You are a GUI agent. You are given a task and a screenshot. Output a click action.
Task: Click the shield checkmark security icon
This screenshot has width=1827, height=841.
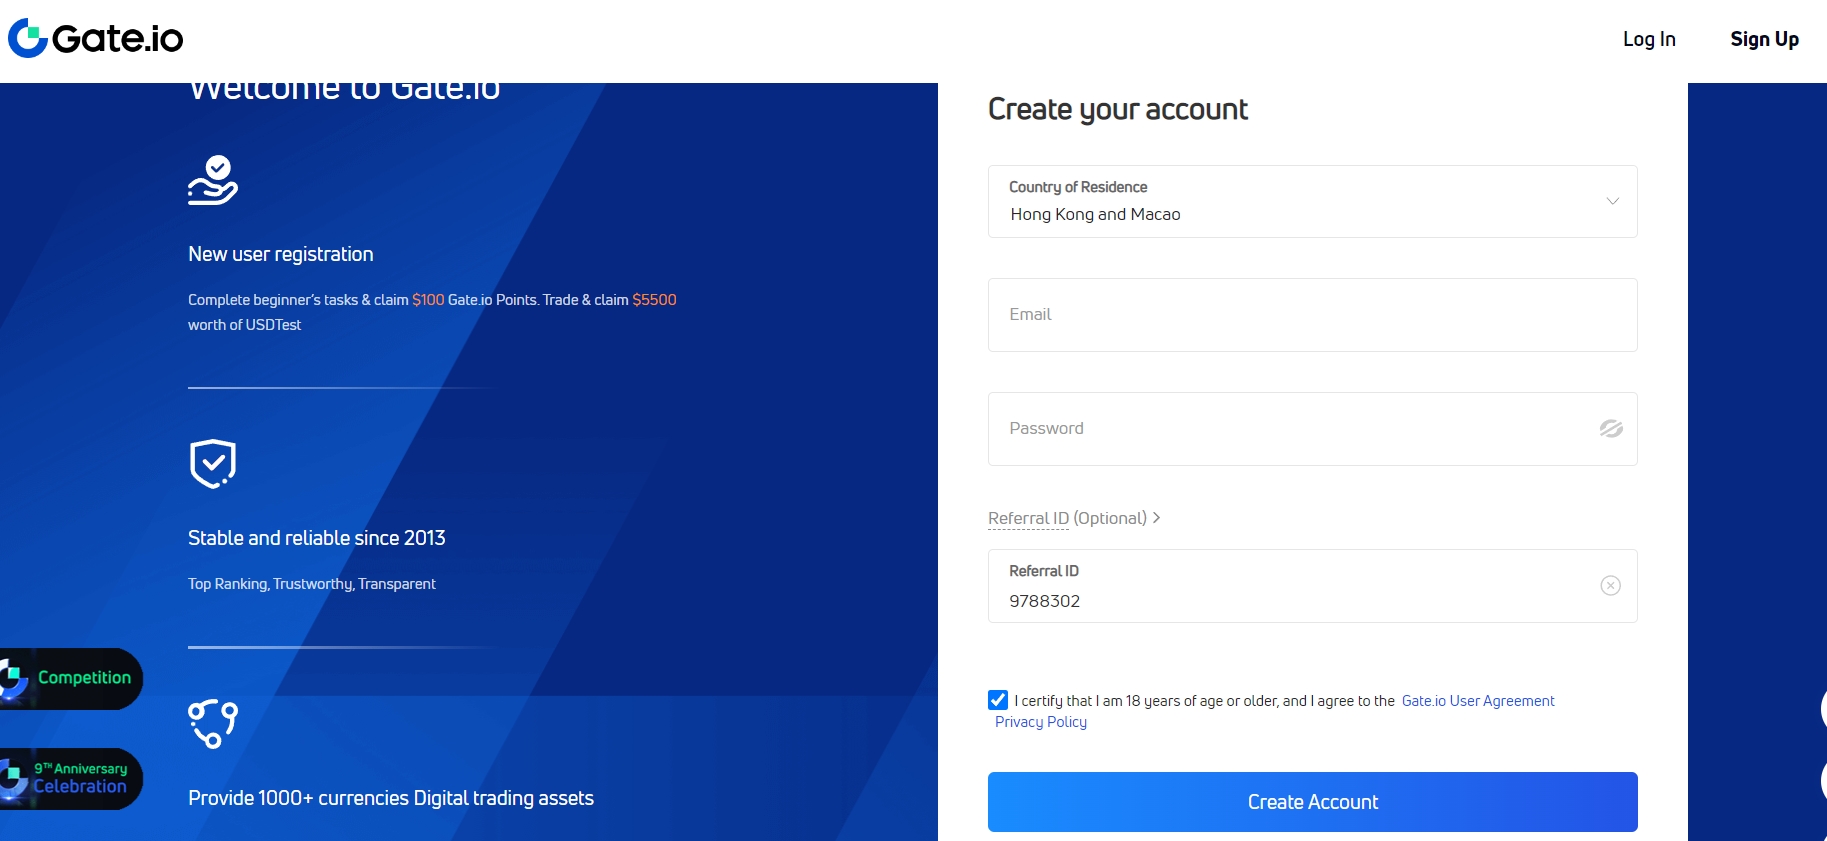click(213, 464)
